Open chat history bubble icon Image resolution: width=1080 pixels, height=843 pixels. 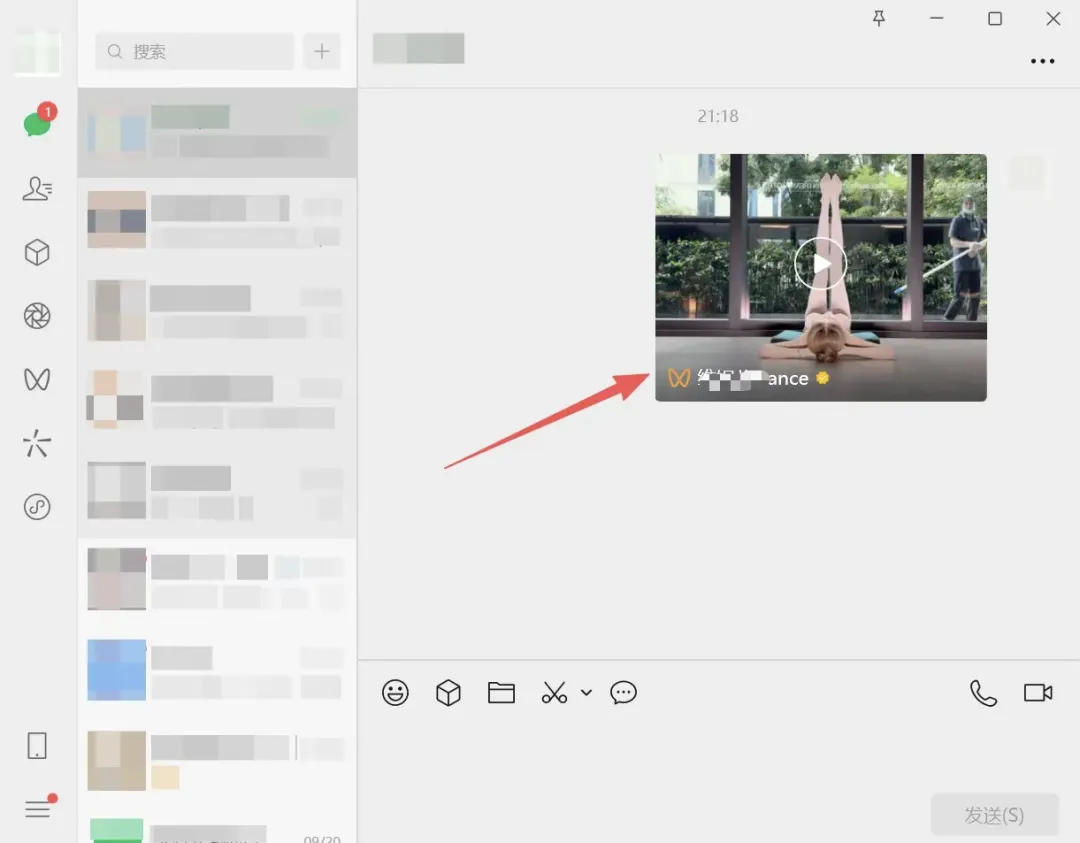(x=623, y=692)
